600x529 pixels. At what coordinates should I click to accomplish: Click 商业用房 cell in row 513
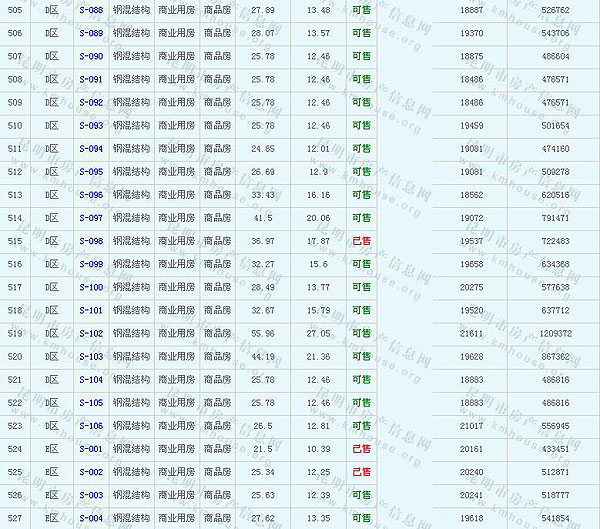[176, 195]
